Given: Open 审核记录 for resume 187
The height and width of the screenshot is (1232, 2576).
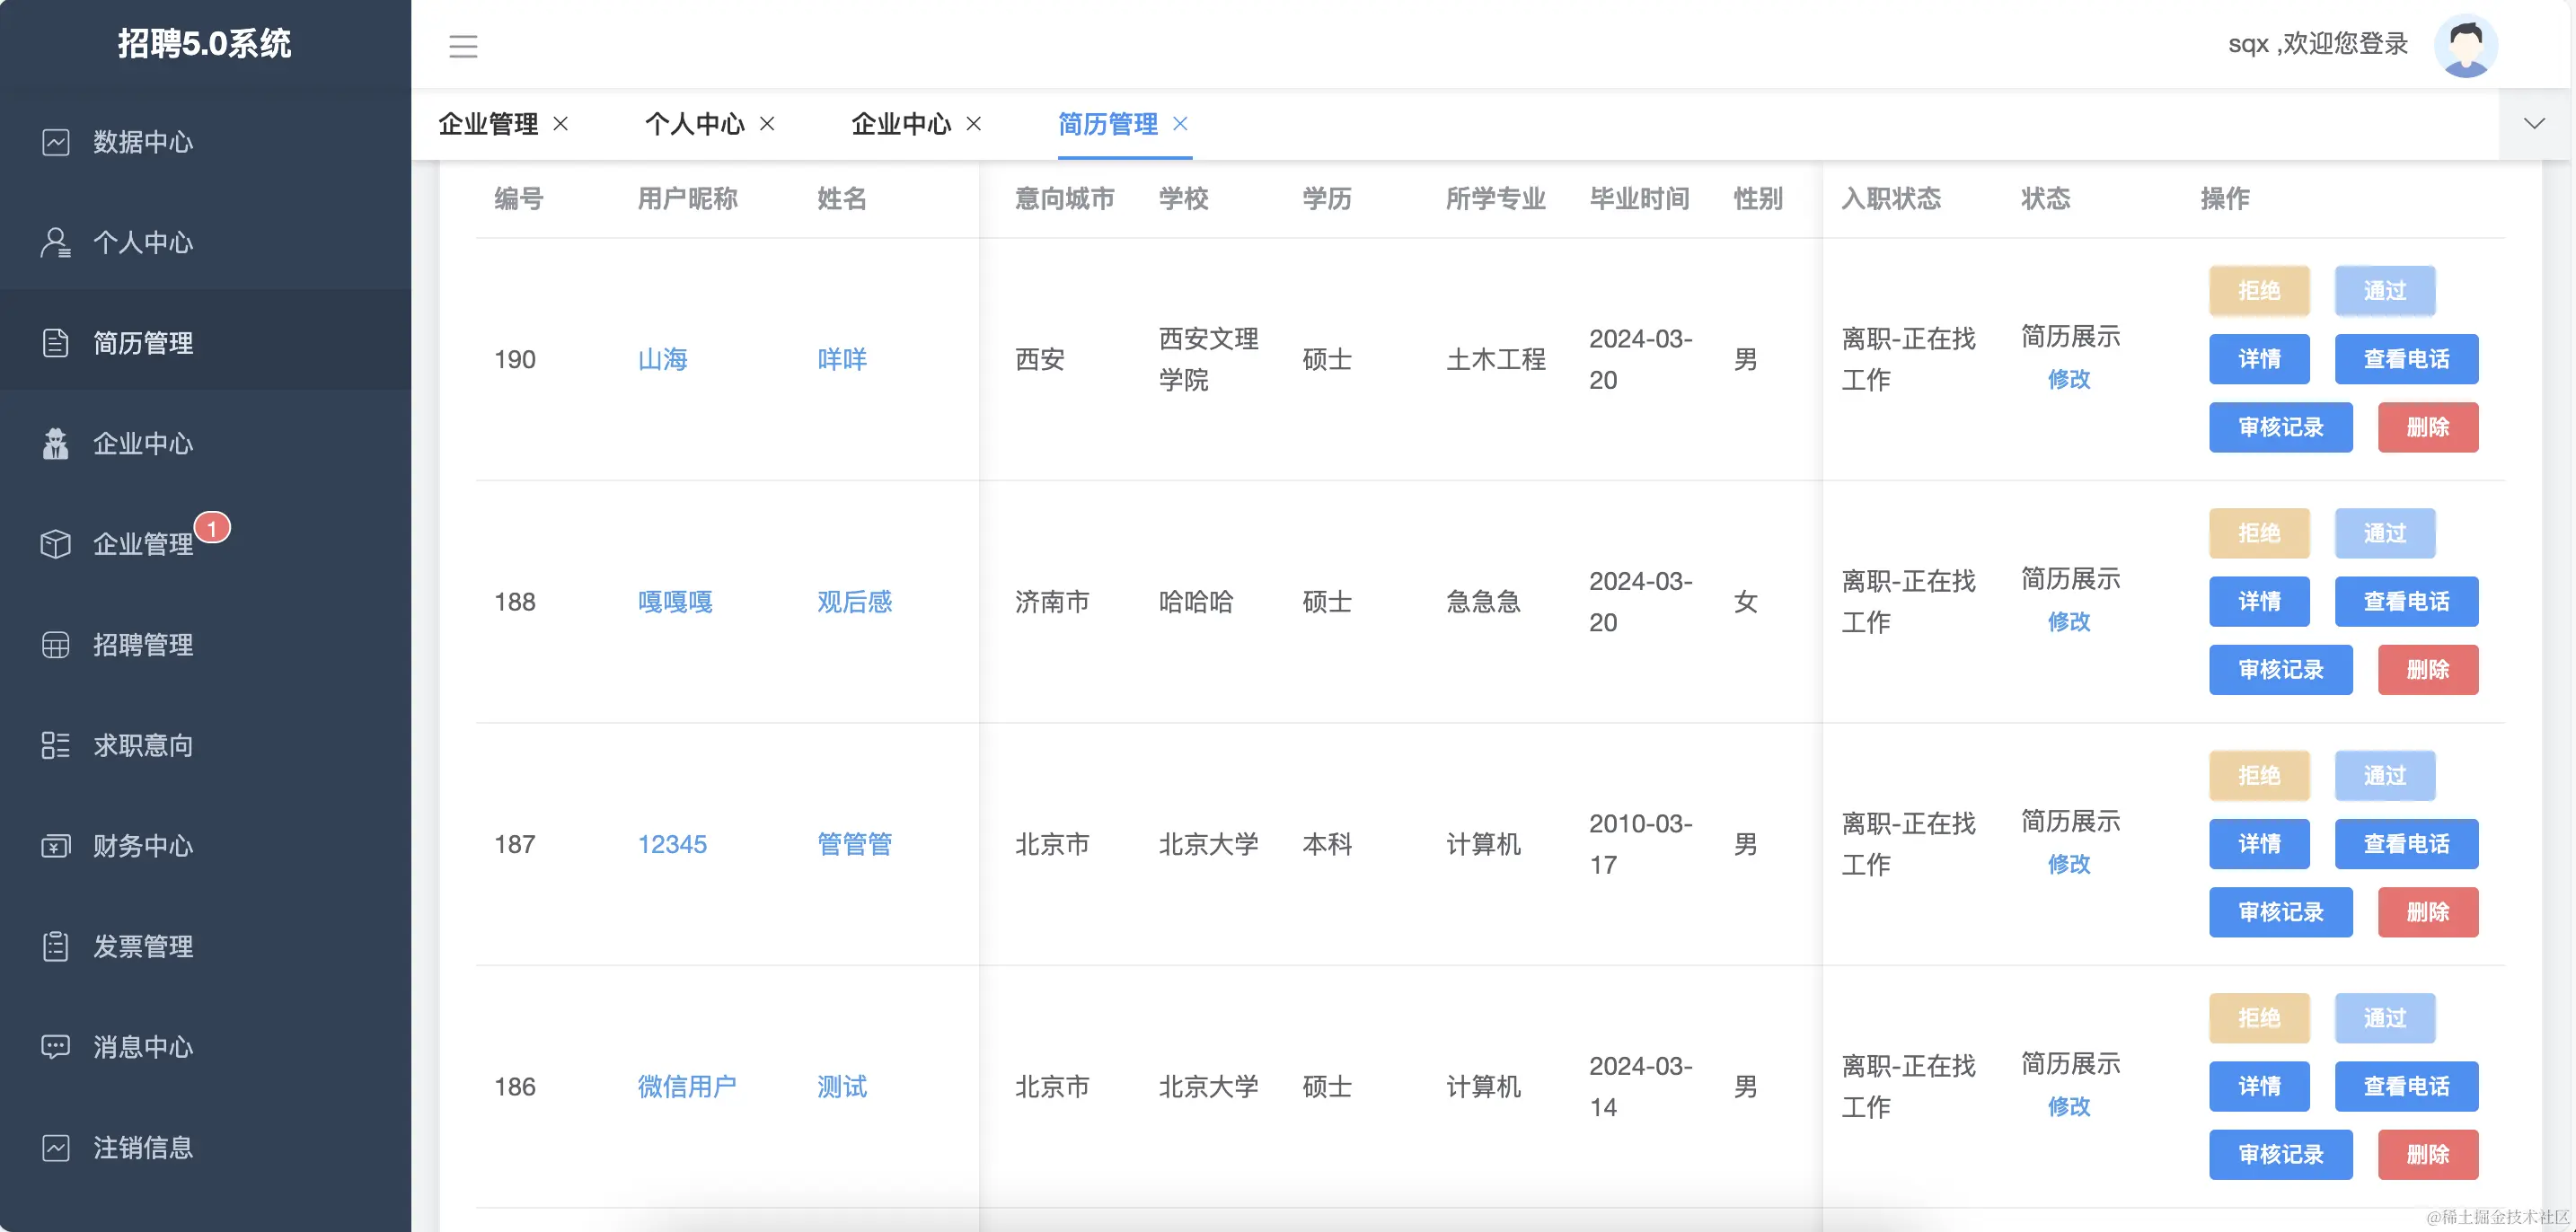Looking at the screenshot, I should 2280,912.
